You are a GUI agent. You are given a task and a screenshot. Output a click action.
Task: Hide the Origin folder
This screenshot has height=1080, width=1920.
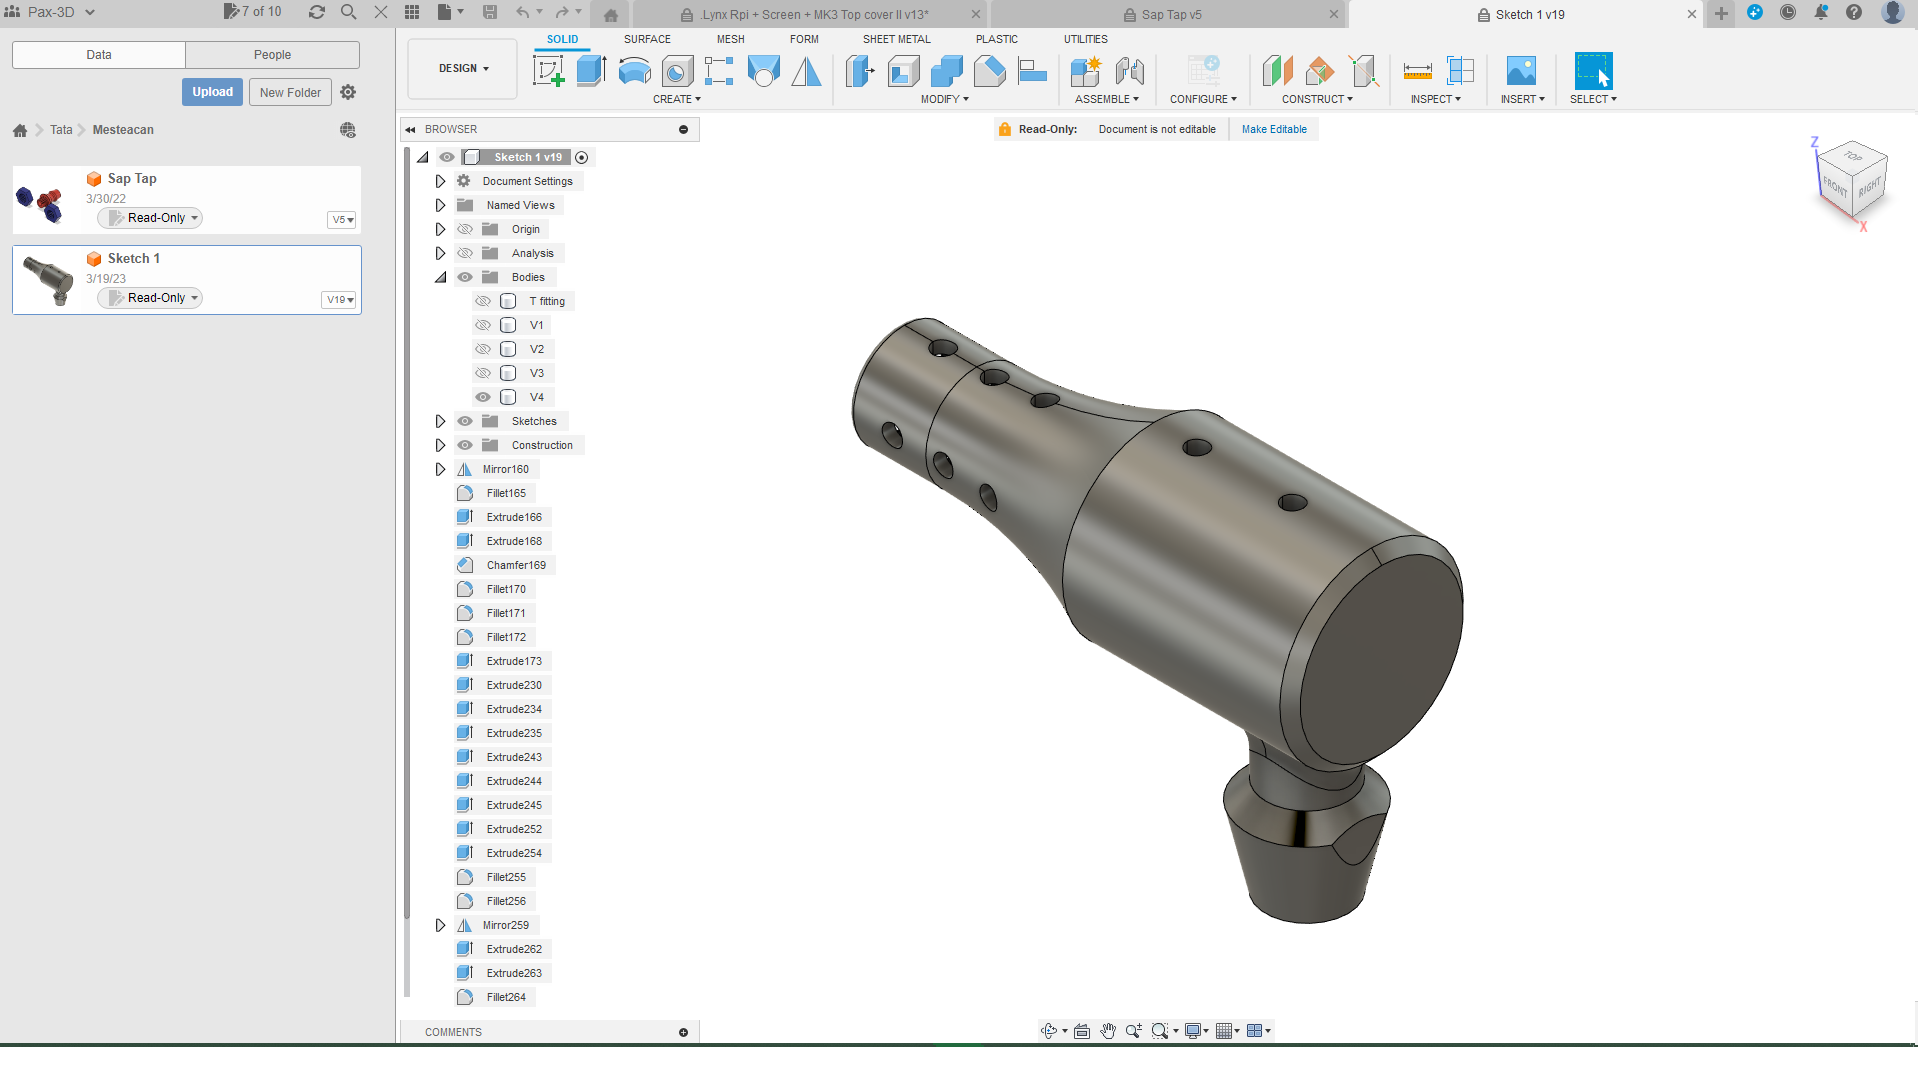pos(464,229)
